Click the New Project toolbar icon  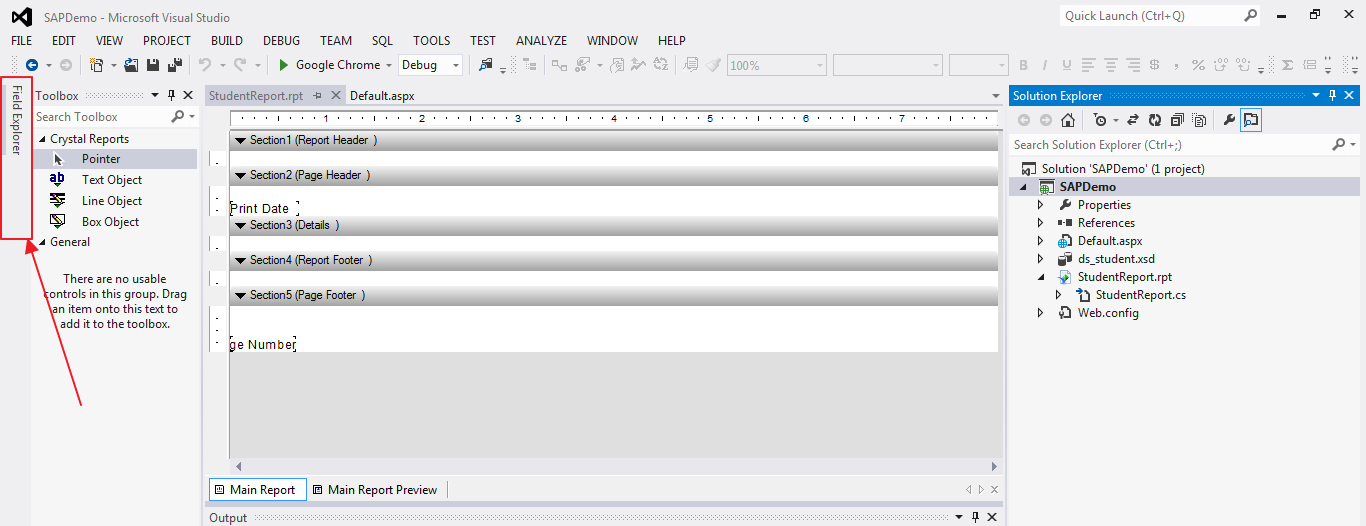tap(97, 65)
